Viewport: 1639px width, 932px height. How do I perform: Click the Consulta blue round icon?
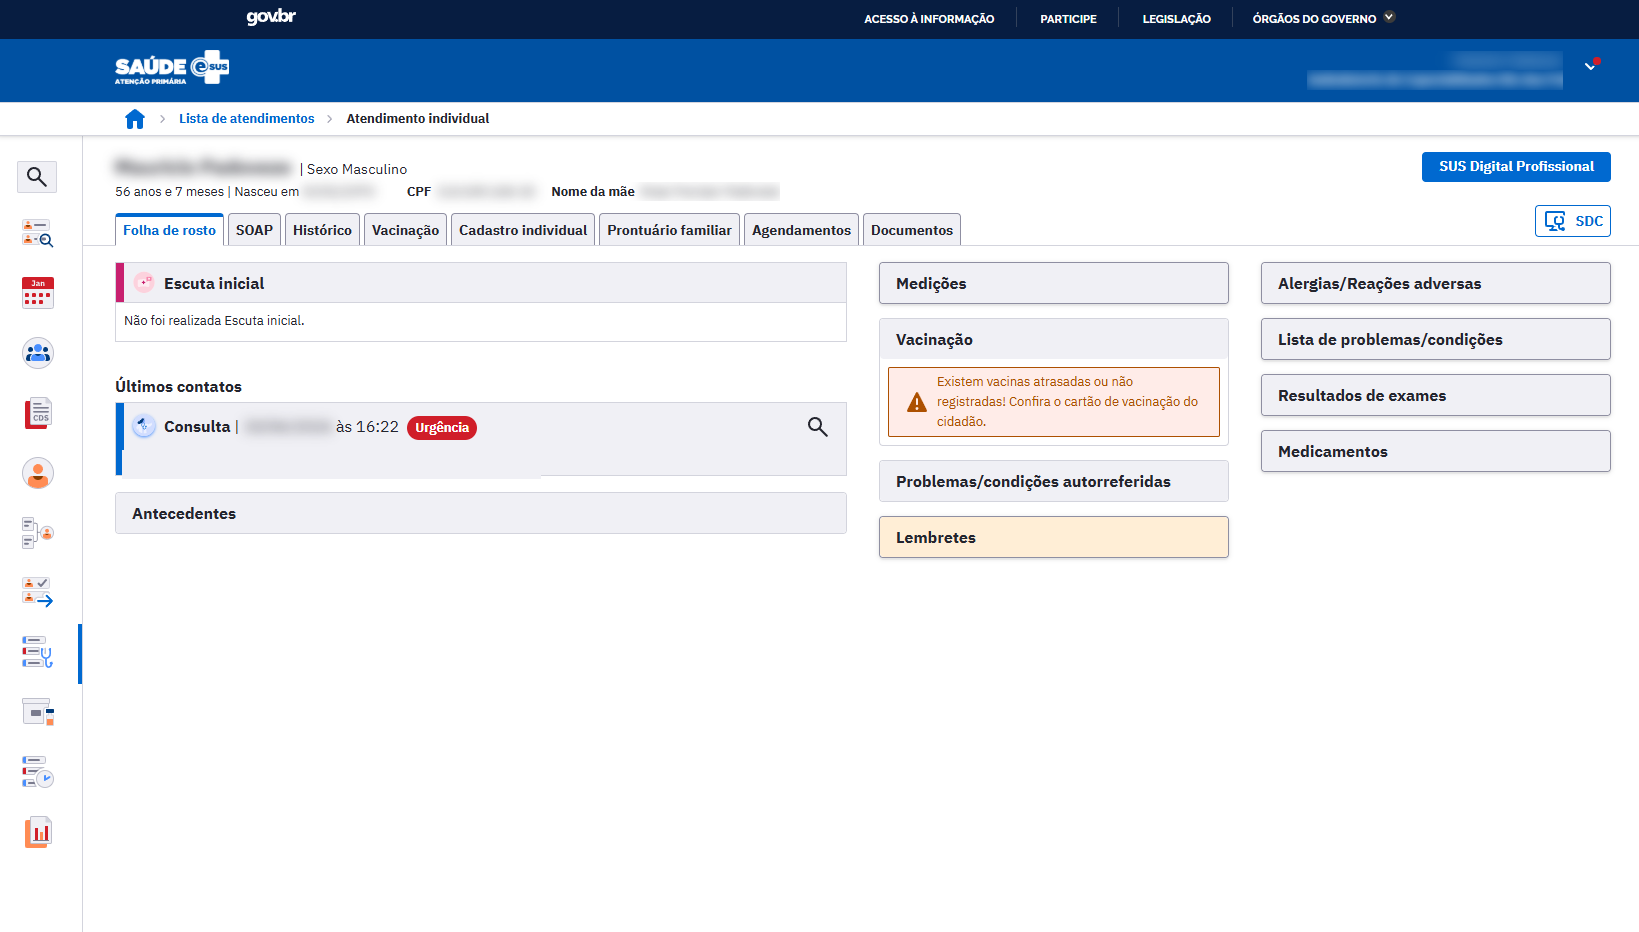[144, 426]
